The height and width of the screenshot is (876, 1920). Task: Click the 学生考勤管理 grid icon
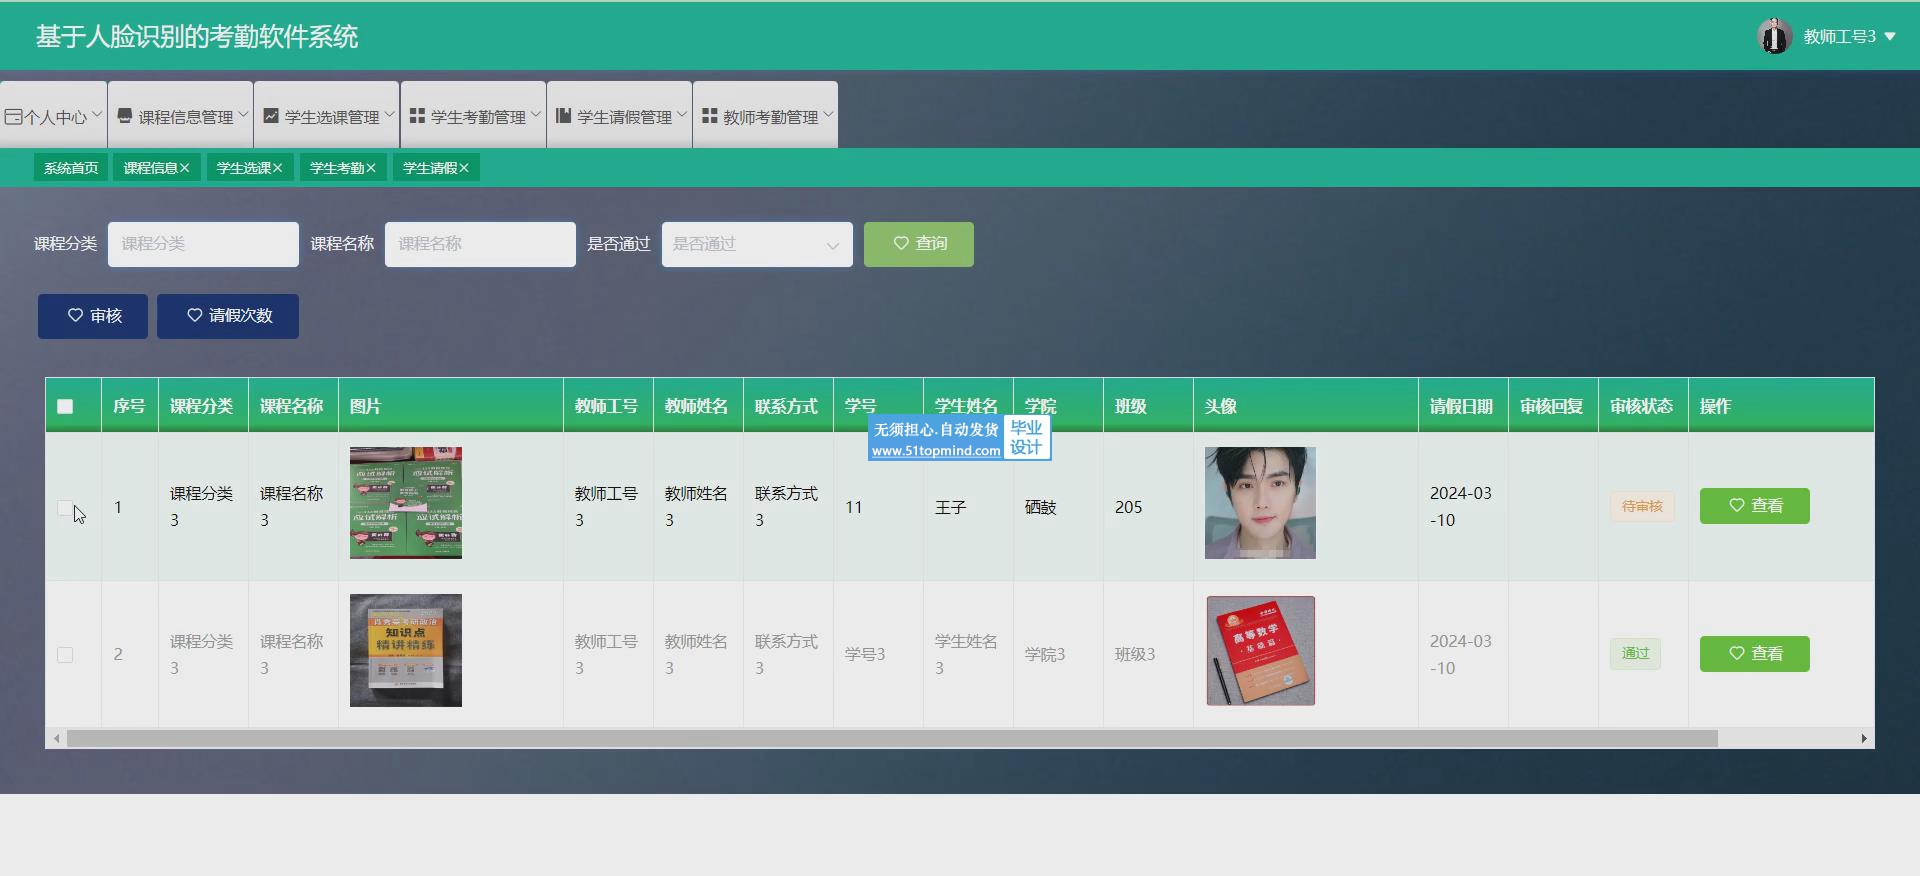tap(417, 116)
